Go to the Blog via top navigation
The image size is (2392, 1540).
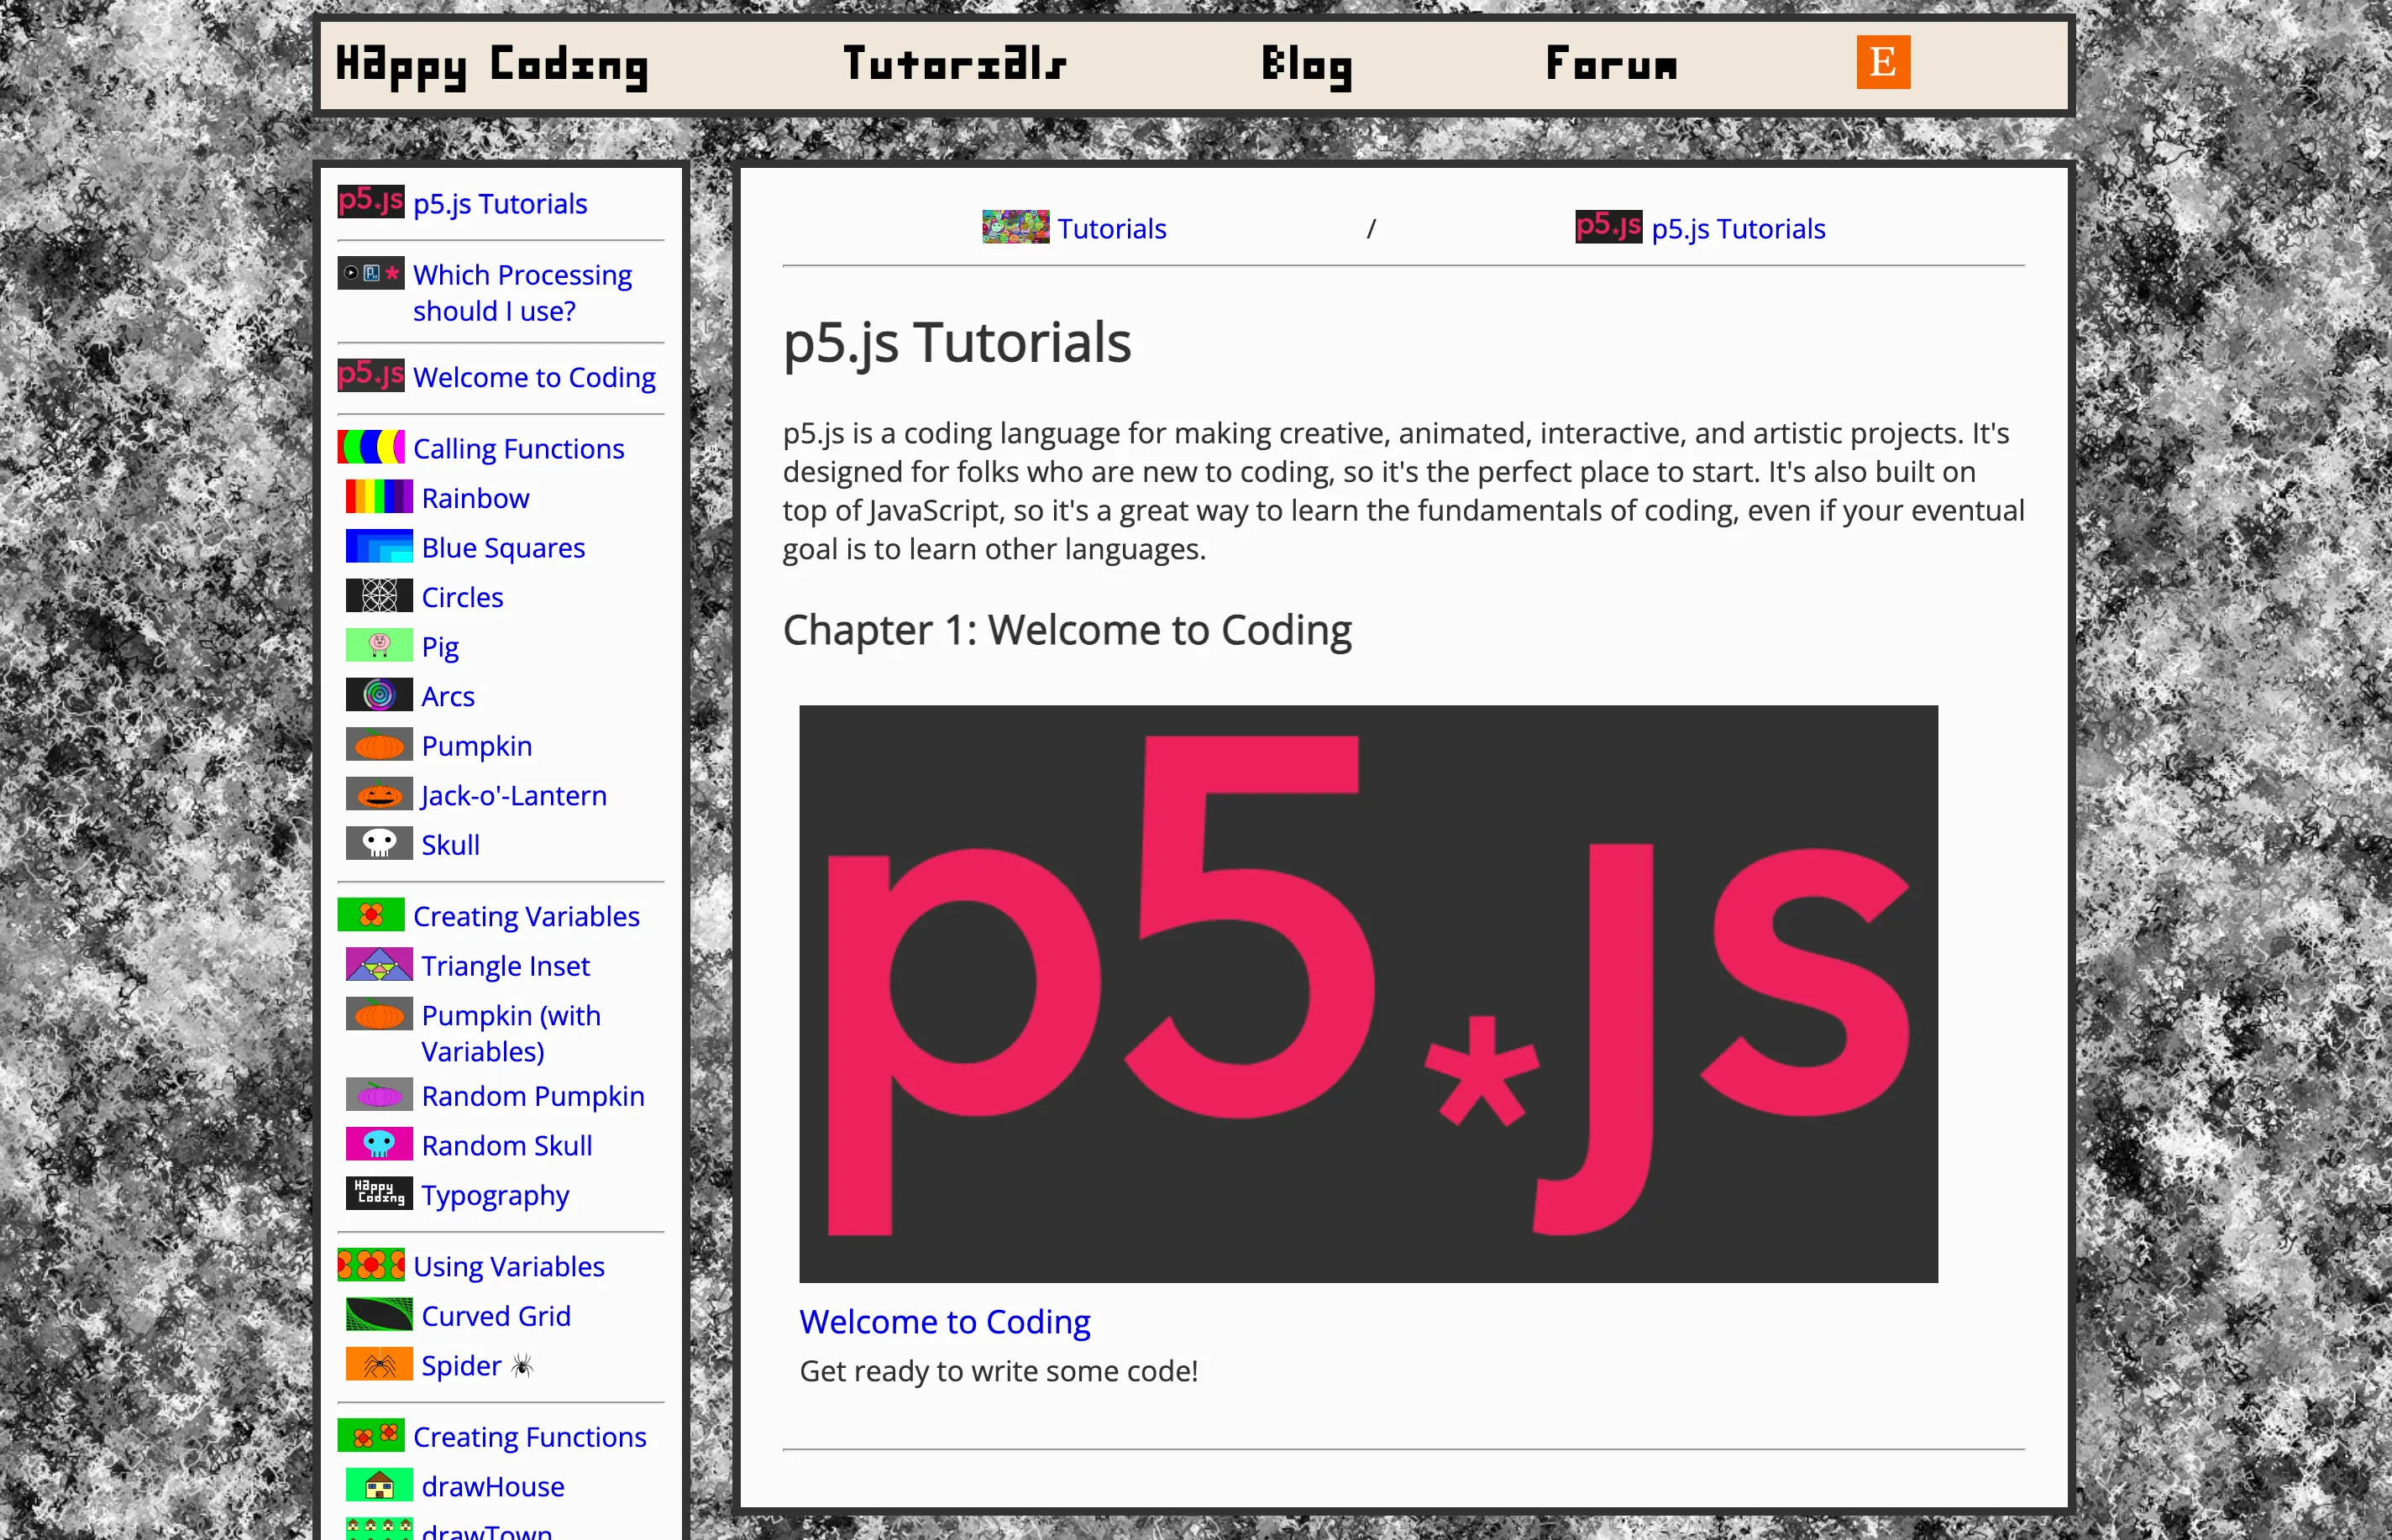tap(1308, 64)
